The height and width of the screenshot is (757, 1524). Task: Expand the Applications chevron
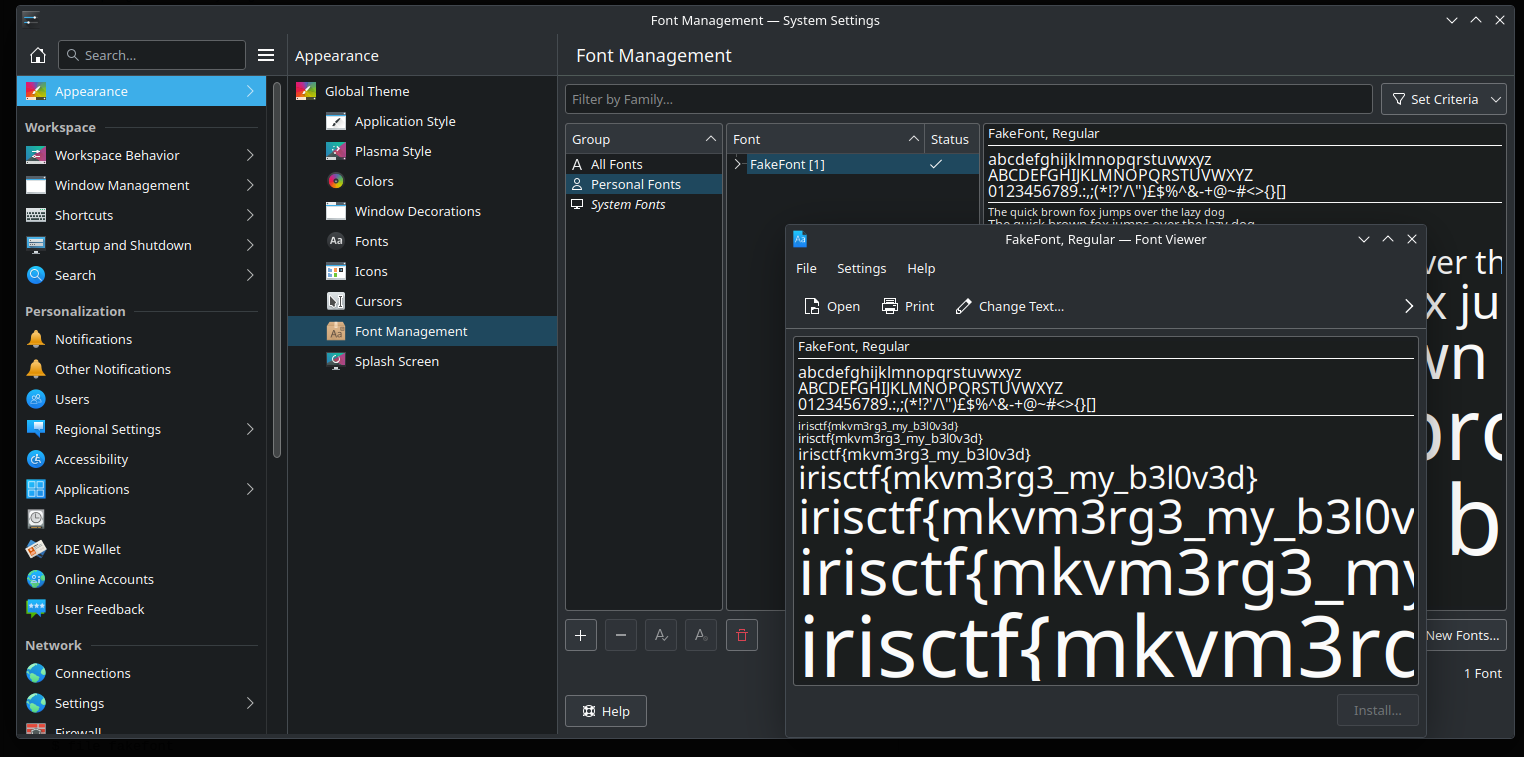click(x=250, y=489)
